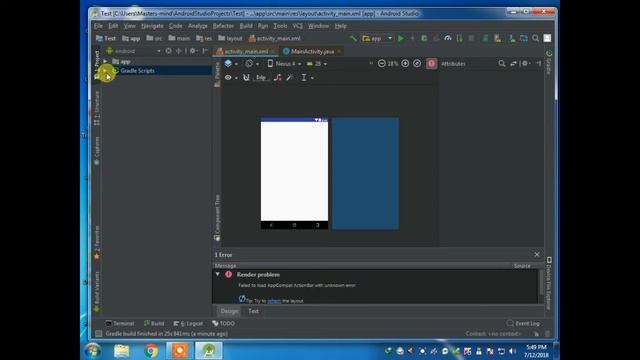Select the Gradle Scripts tree item
The width and height of the screenshot is (640, 360).
pos(137,71)
